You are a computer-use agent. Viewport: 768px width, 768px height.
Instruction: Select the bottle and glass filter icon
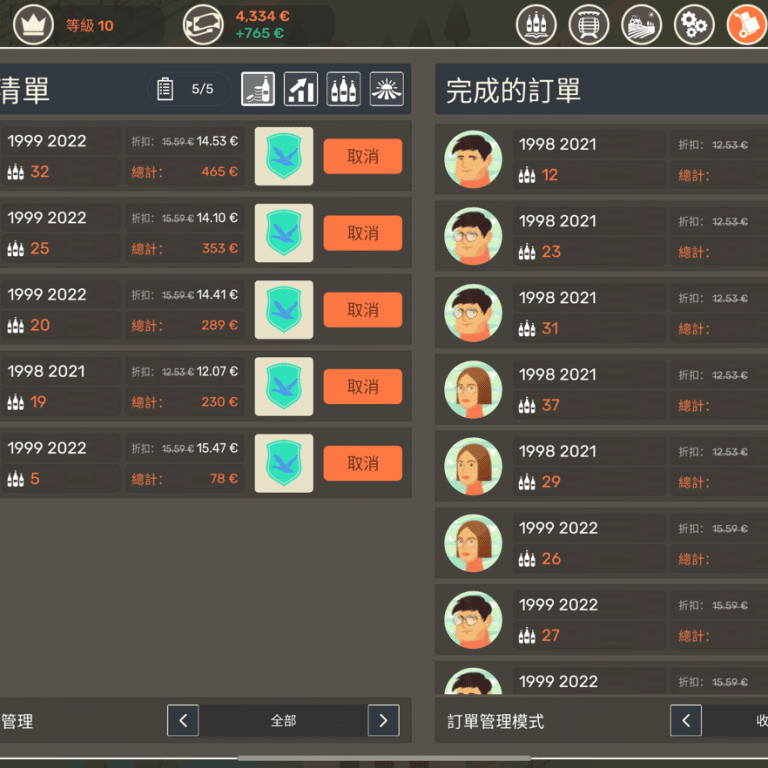[x=259, y=89]
